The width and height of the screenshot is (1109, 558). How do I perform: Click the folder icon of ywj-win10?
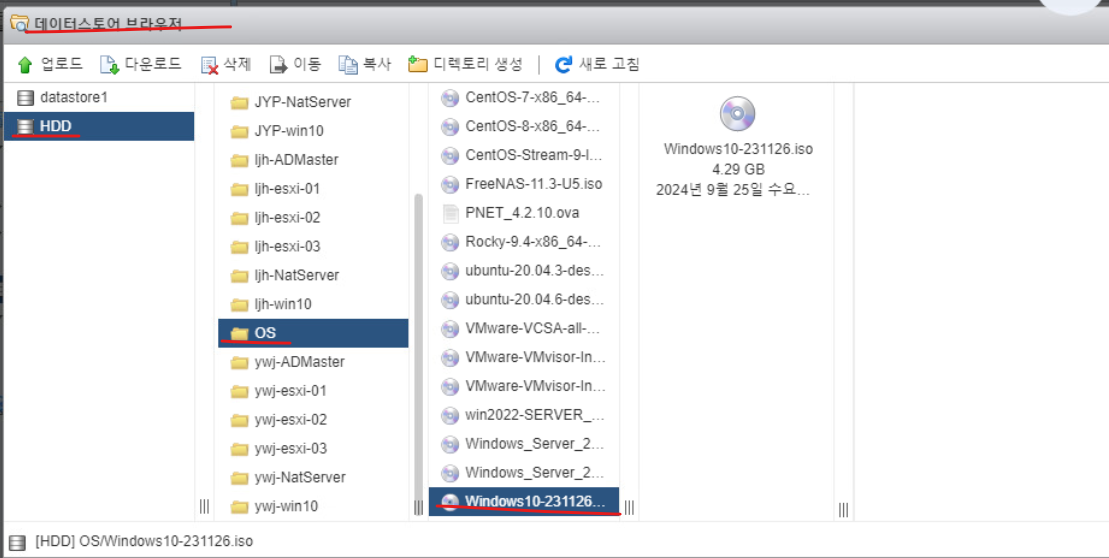click(x=240, y=507)
